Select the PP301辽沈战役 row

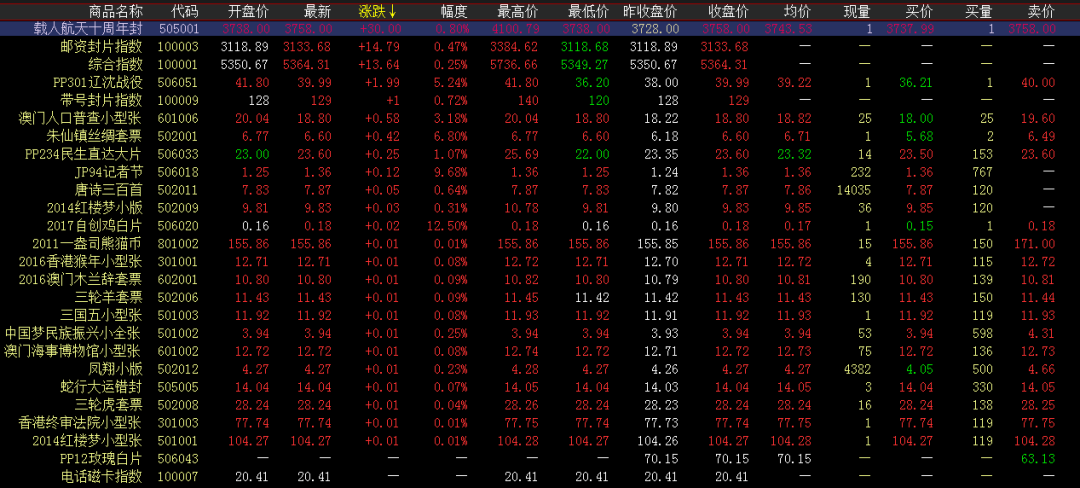click(x=540, y=83)
